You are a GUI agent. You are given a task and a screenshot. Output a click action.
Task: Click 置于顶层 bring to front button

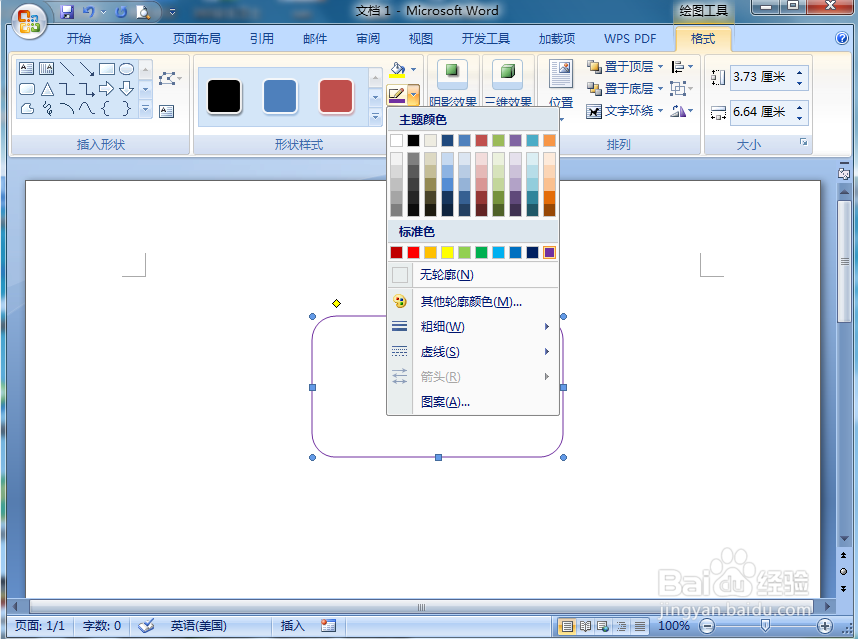point(621,67)
